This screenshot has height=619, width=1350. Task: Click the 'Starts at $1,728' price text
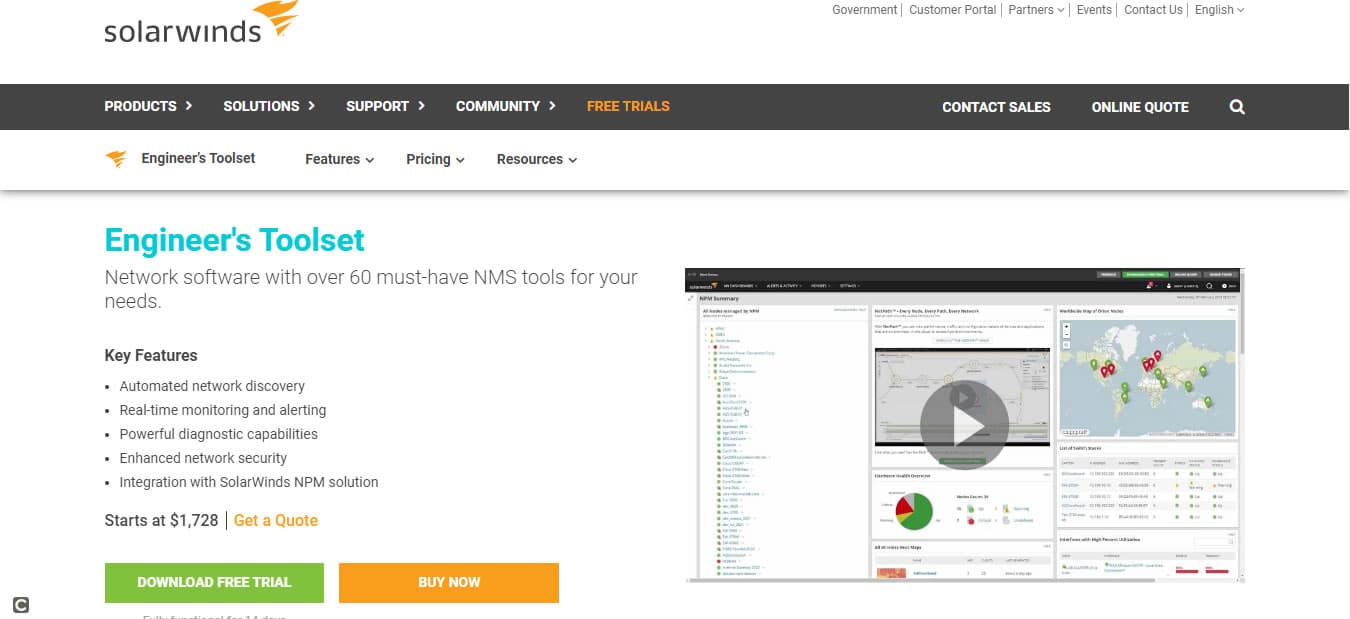tap(161, 520)
